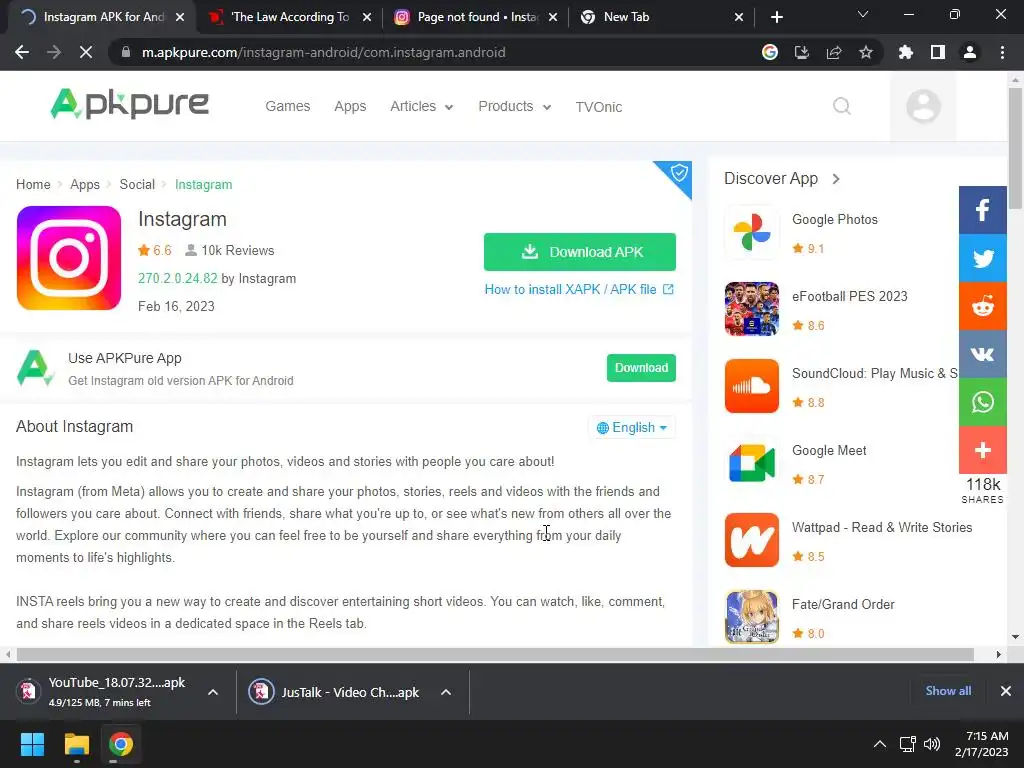Switch to the New Tab tab
The width and height of the screenshot is (1024, 768).
(x=660, y=17)
